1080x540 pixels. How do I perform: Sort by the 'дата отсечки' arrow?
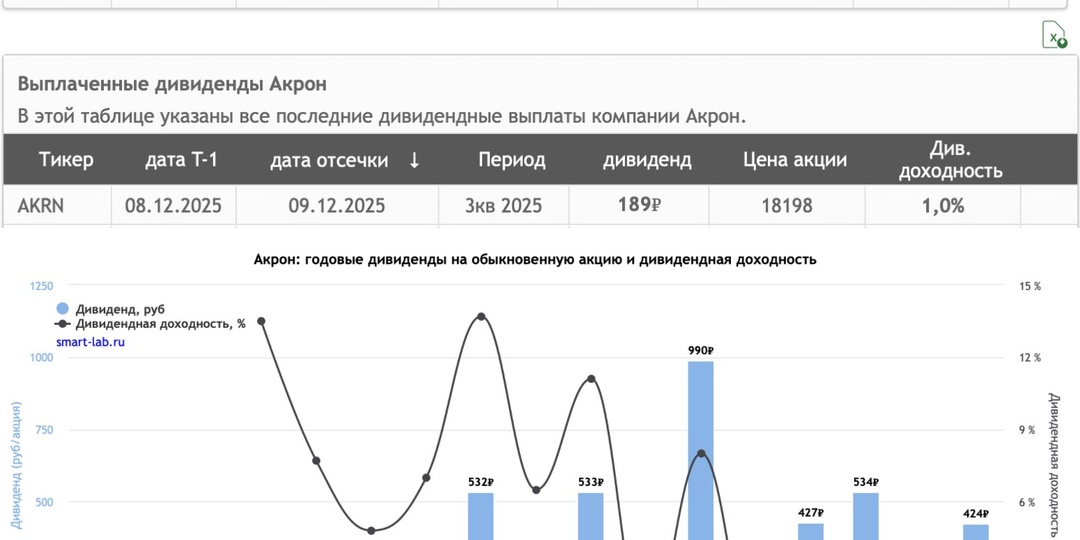[x=414, y=160]
